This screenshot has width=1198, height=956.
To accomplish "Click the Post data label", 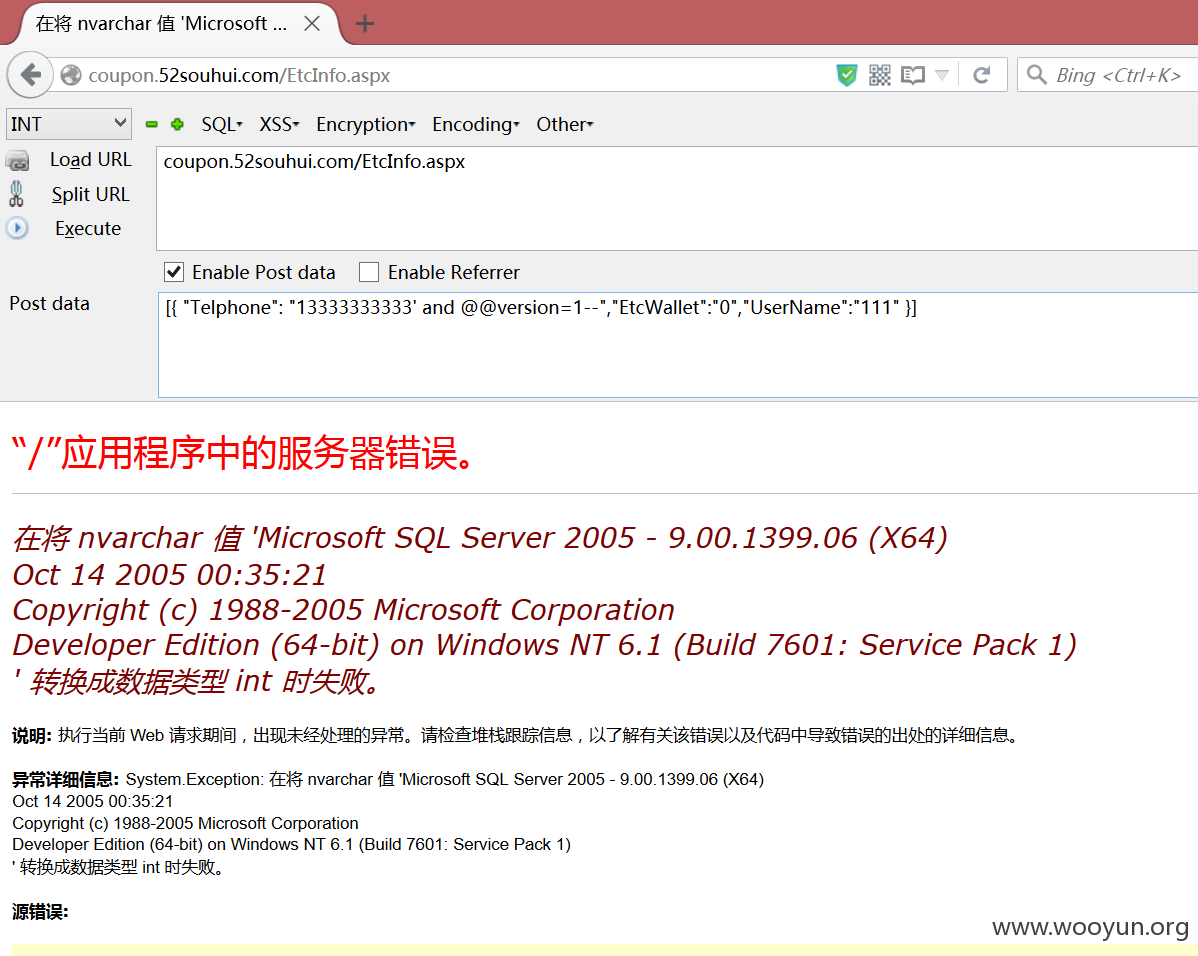I will tap(50, 303).
